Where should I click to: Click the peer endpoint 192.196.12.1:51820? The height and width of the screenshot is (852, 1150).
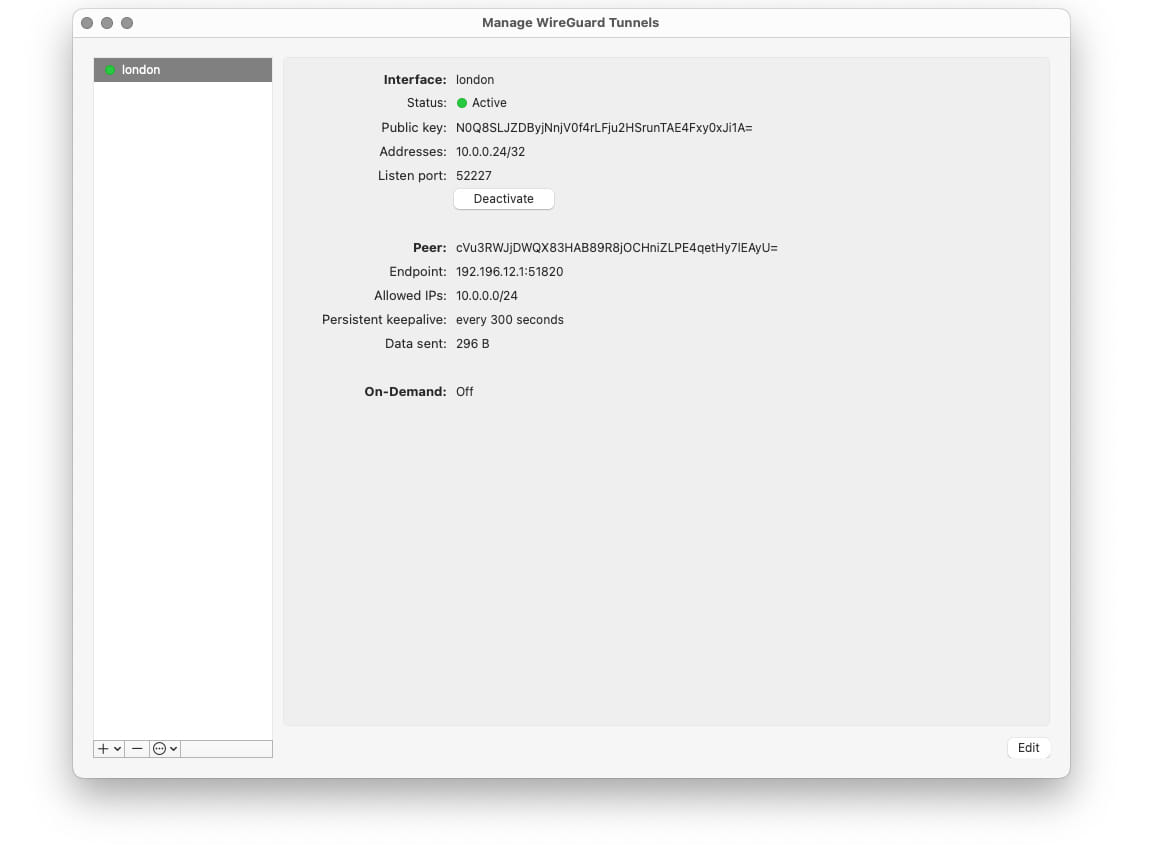[x=510, y=271]
